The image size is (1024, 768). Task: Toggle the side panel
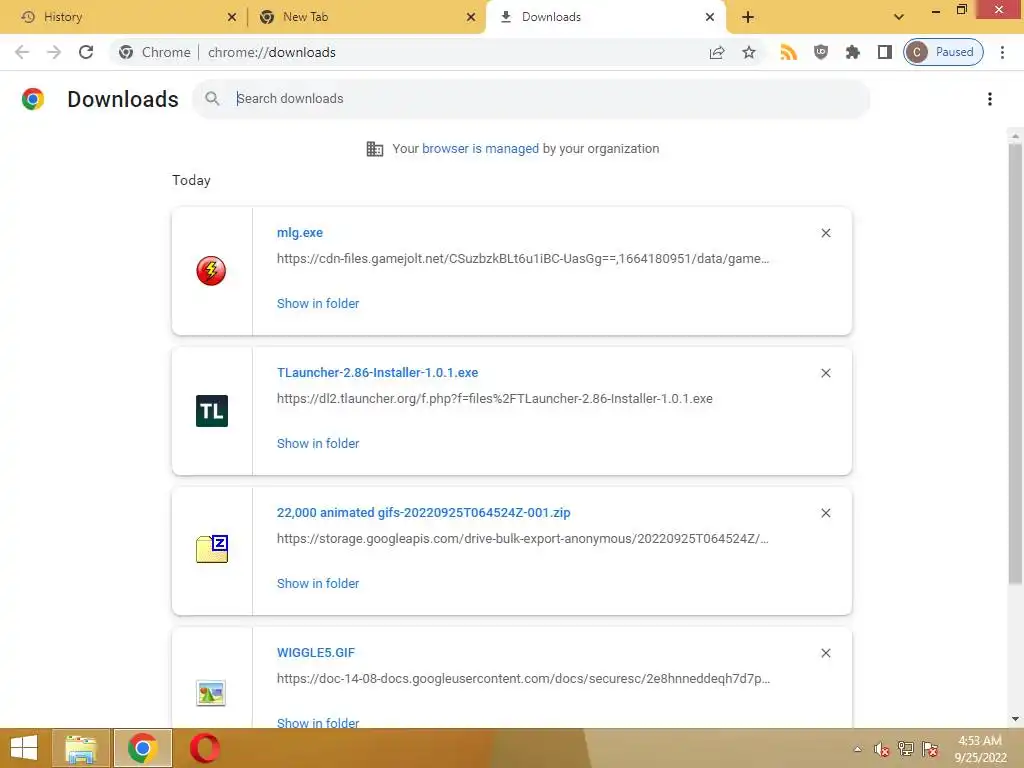pyautogui.click(x=885, y=52)
